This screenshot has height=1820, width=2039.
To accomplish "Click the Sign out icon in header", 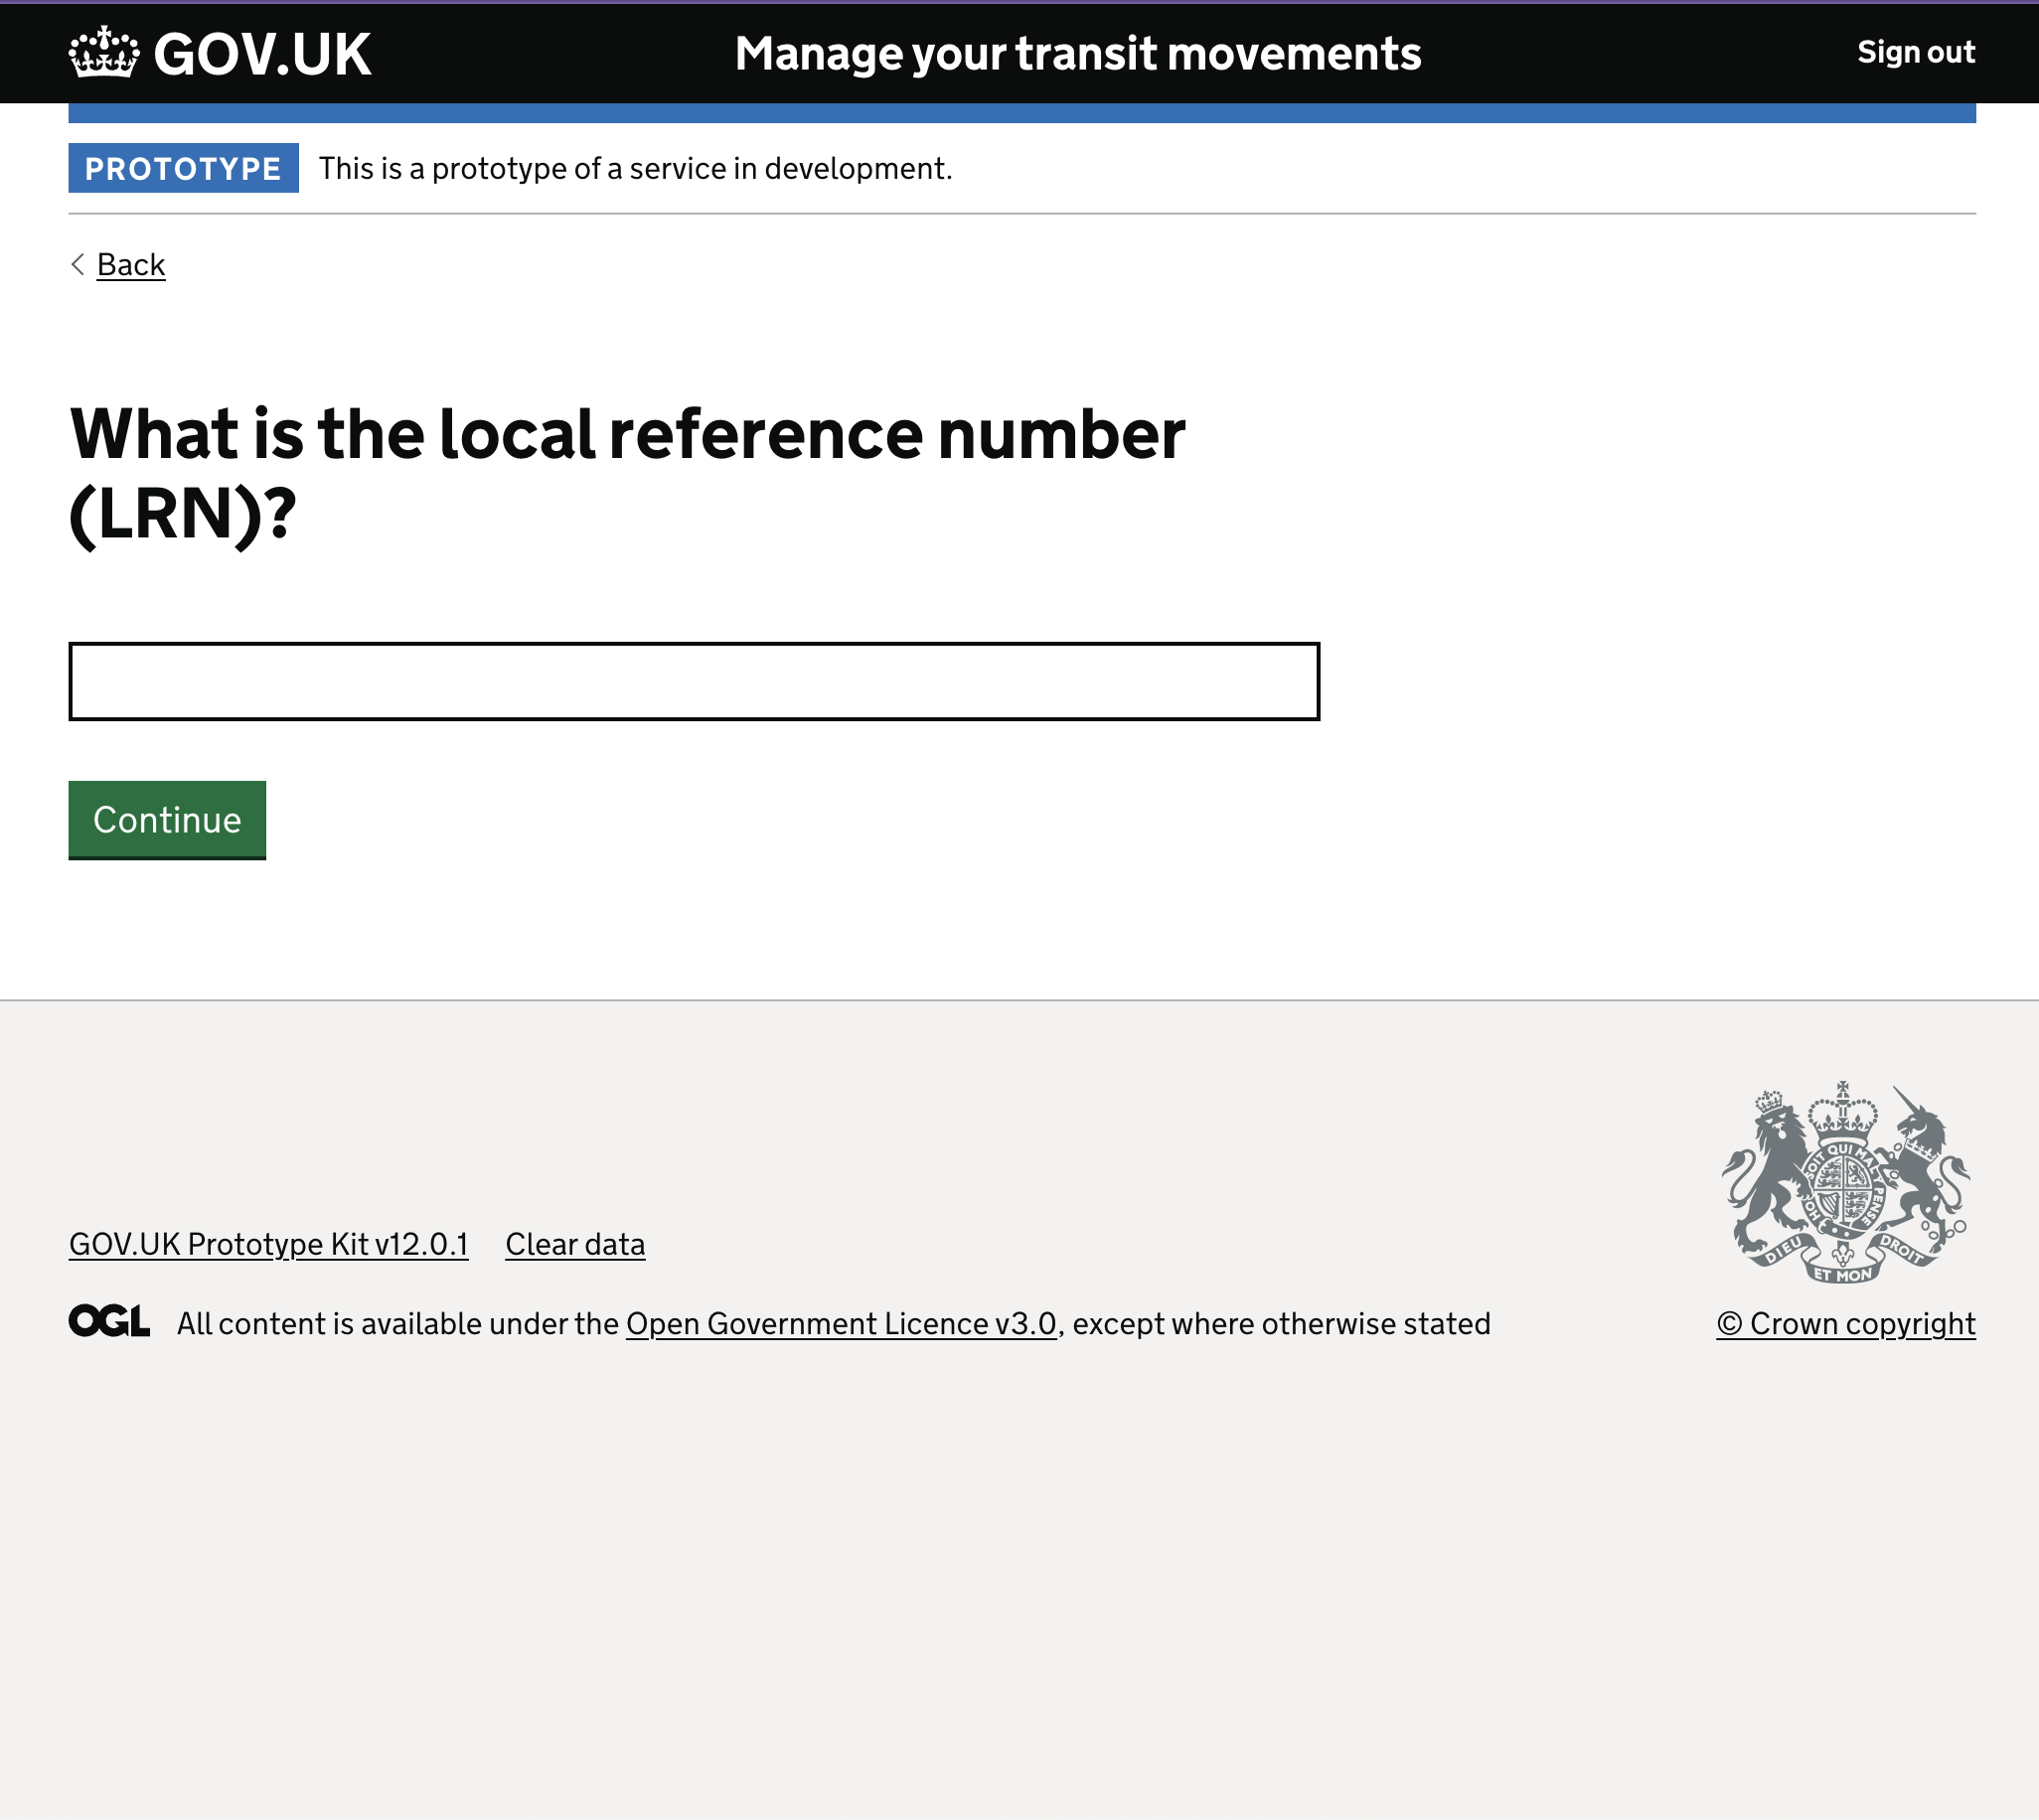I will click(x=1916, y=51).
